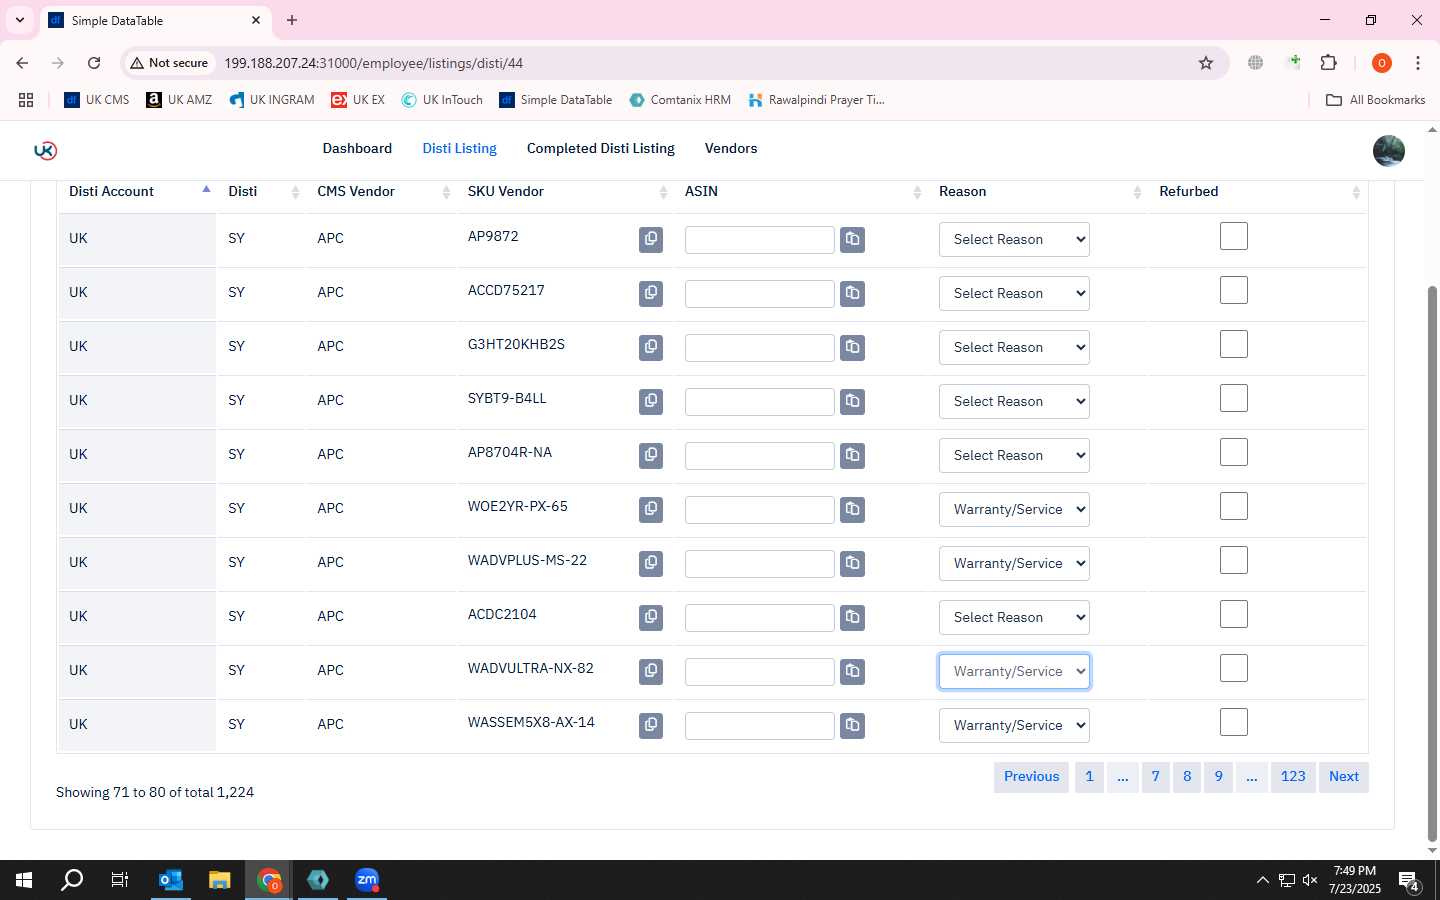The height and width of the screenshot is (900, 1440).
Task: Copy SKU Vendor AP9872 using its icon
Action: pyautogui.click(x=651, y=239)
